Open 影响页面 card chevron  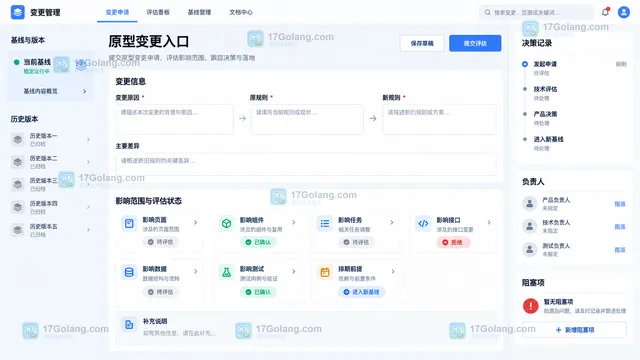(196, 222)
